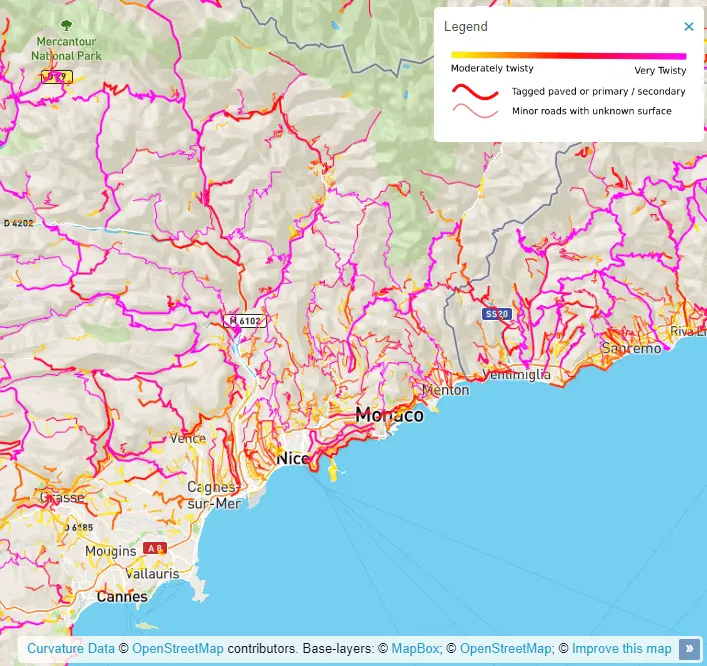This screenshot has width=707, height=666.
Task: Click the D 4202 road marker
Action: (x=17, y=223)
